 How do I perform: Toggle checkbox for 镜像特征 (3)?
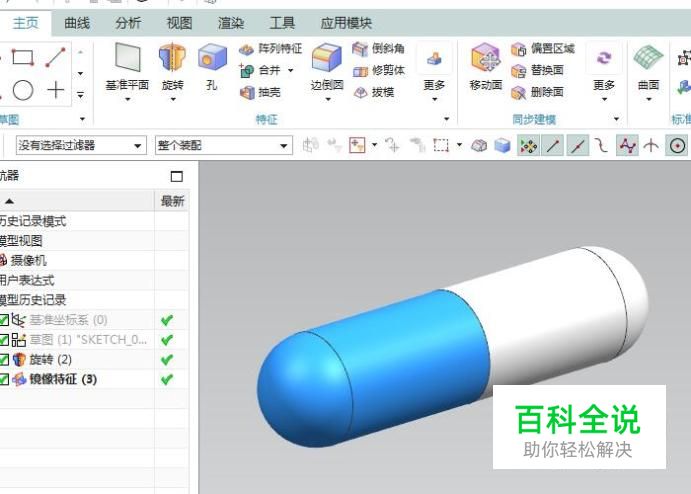(4, 379)
